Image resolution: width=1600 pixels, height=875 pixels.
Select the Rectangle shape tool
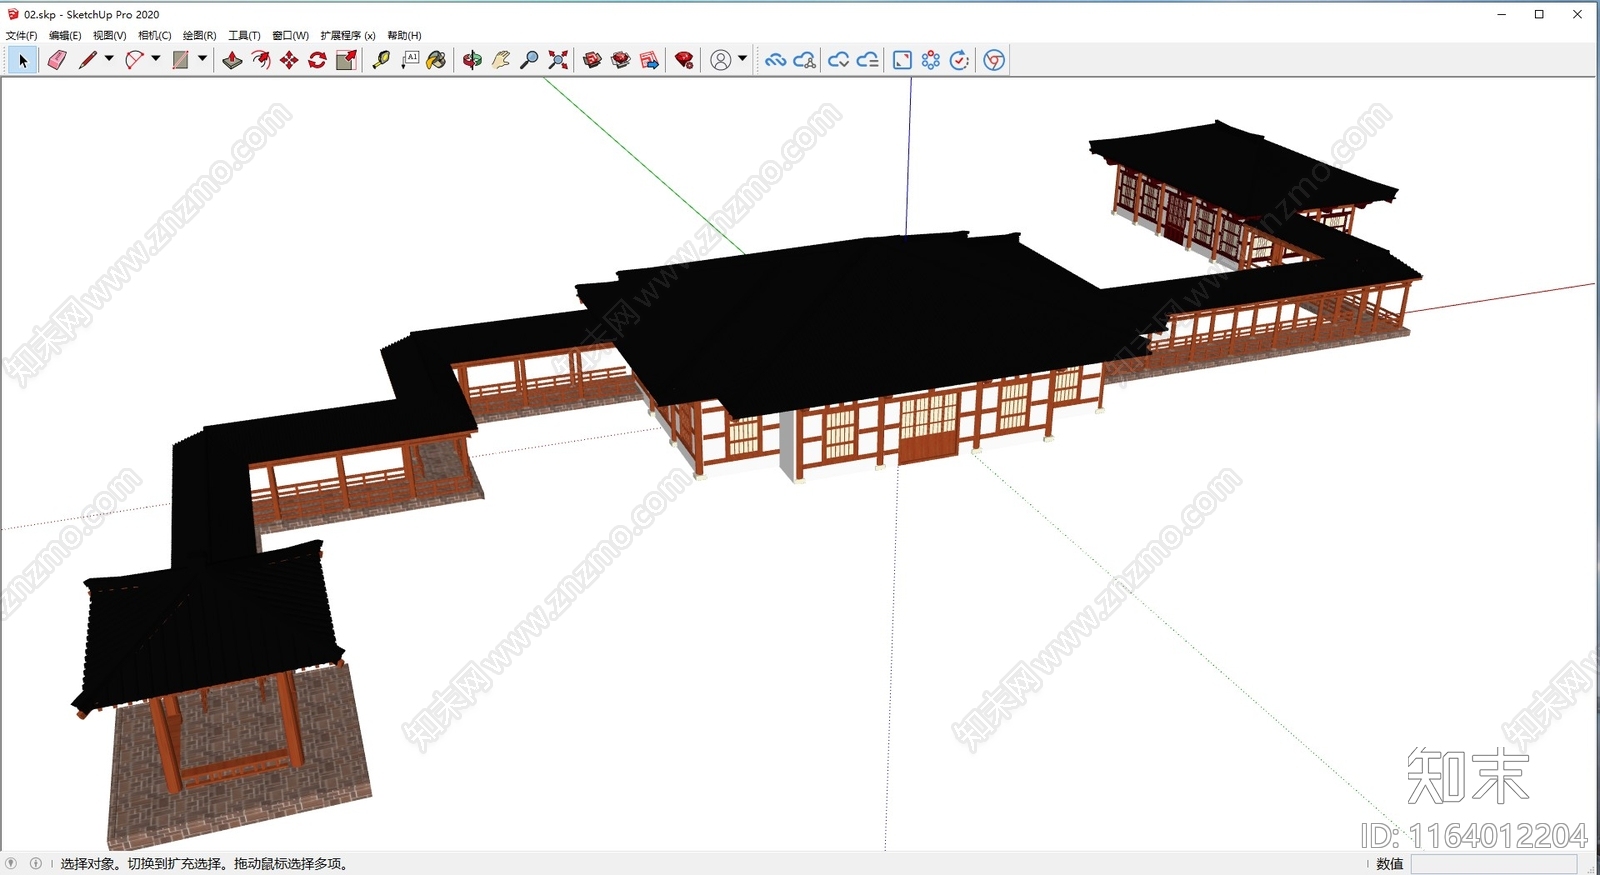[180, 60]
